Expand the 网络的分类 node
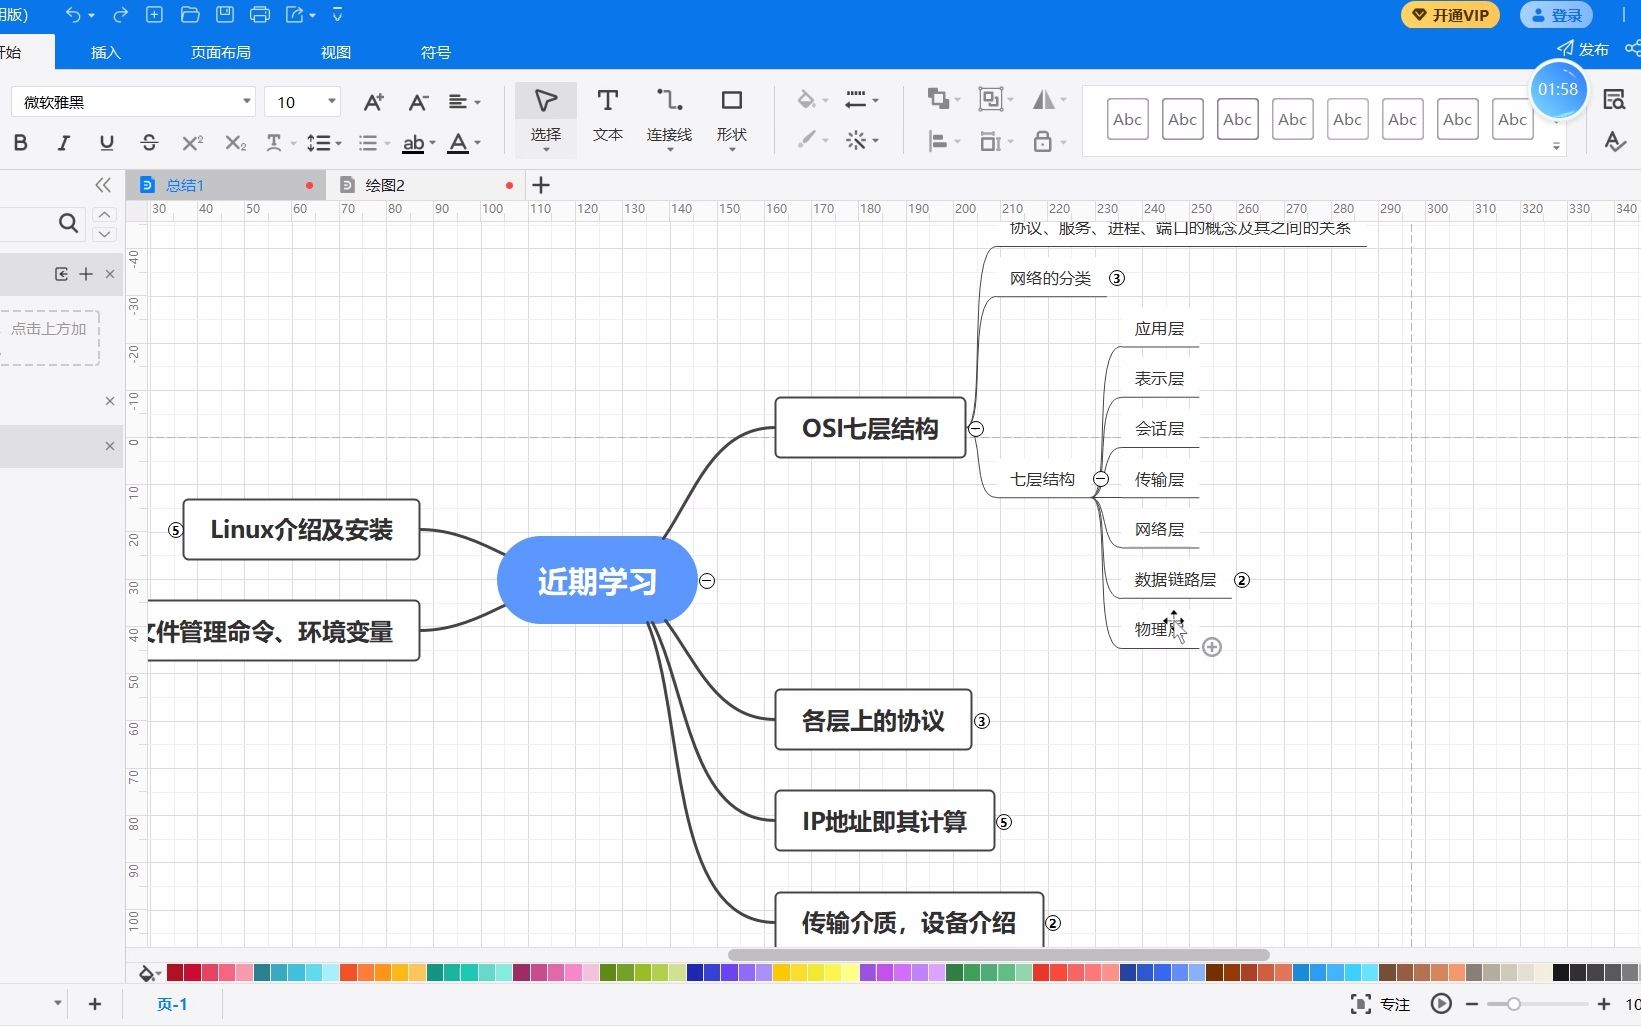Viewport: 1641px width, 1026px height. coord(1117,279)
